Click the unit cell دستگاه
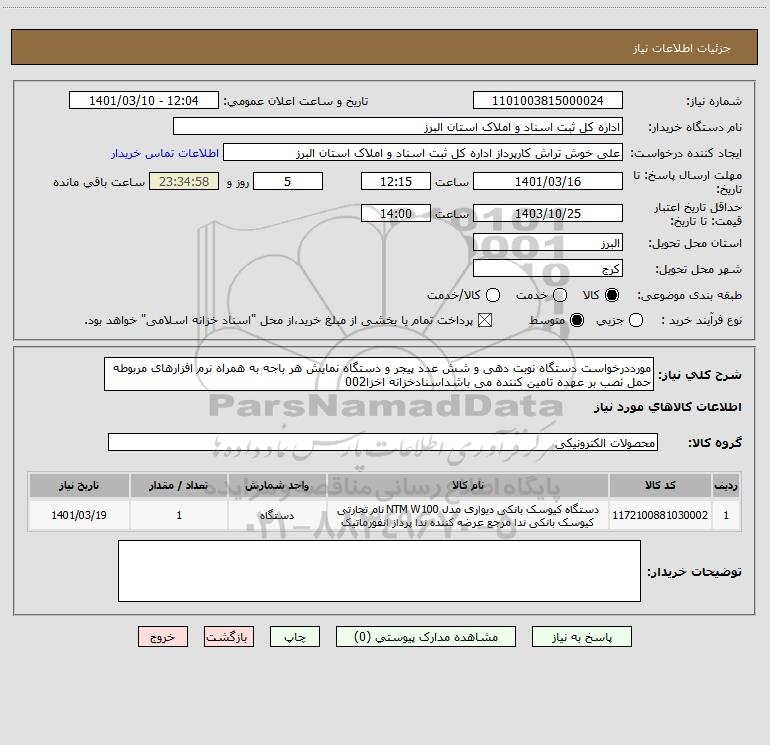The width and height of the screenshot is (770, 745). point(277,515)
